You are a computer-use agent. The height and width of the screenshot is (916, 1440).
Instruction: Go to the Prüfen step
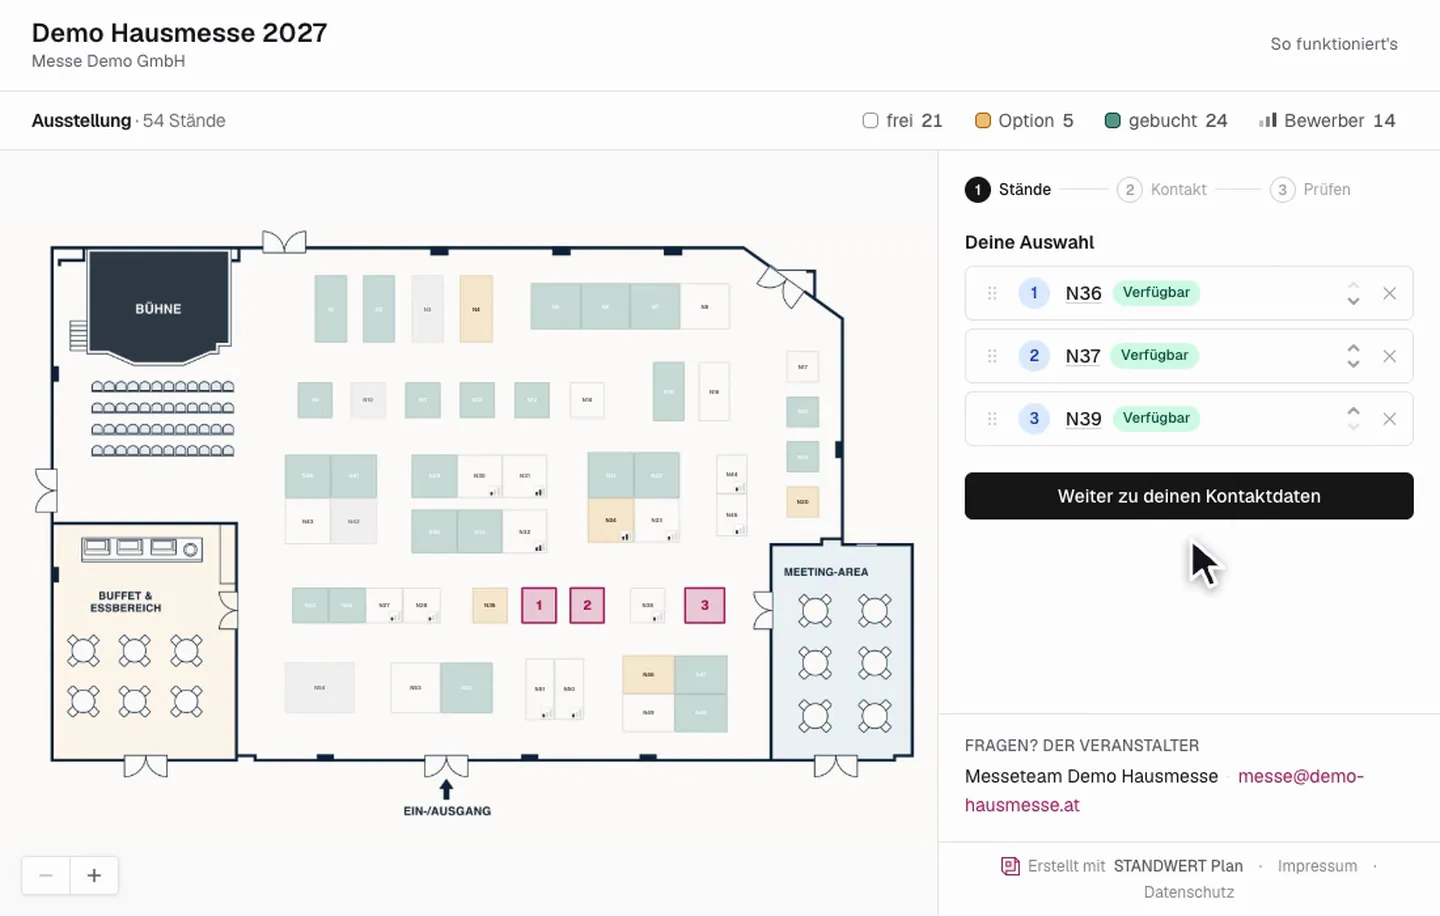pos(1310,189)
